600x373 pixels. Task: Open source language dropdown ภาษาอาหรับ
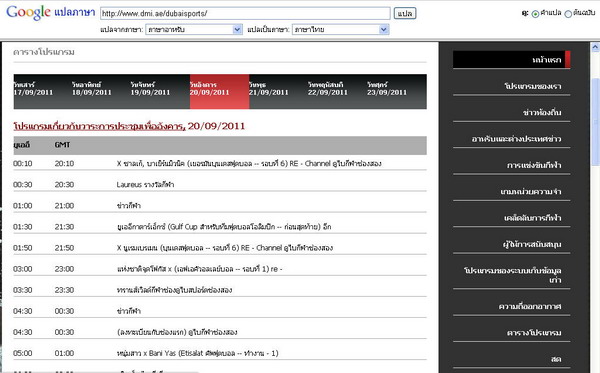click(194, 29)
